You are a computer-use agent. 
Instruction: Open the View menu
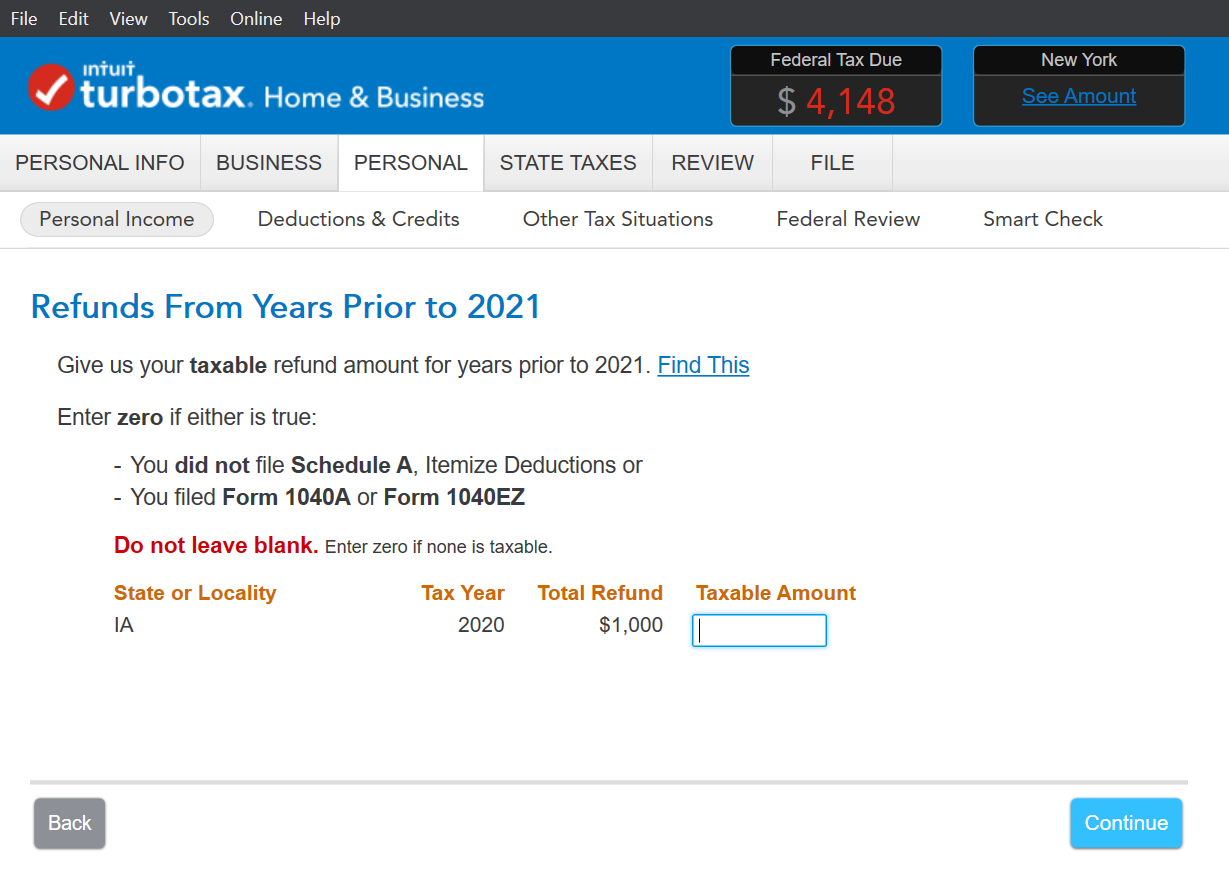click(128, 19)
